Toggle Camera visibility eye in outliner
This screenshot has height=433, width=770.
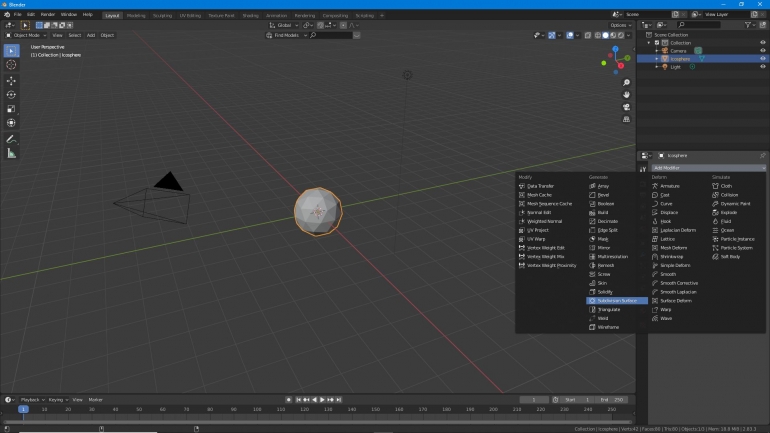(762, 51)
